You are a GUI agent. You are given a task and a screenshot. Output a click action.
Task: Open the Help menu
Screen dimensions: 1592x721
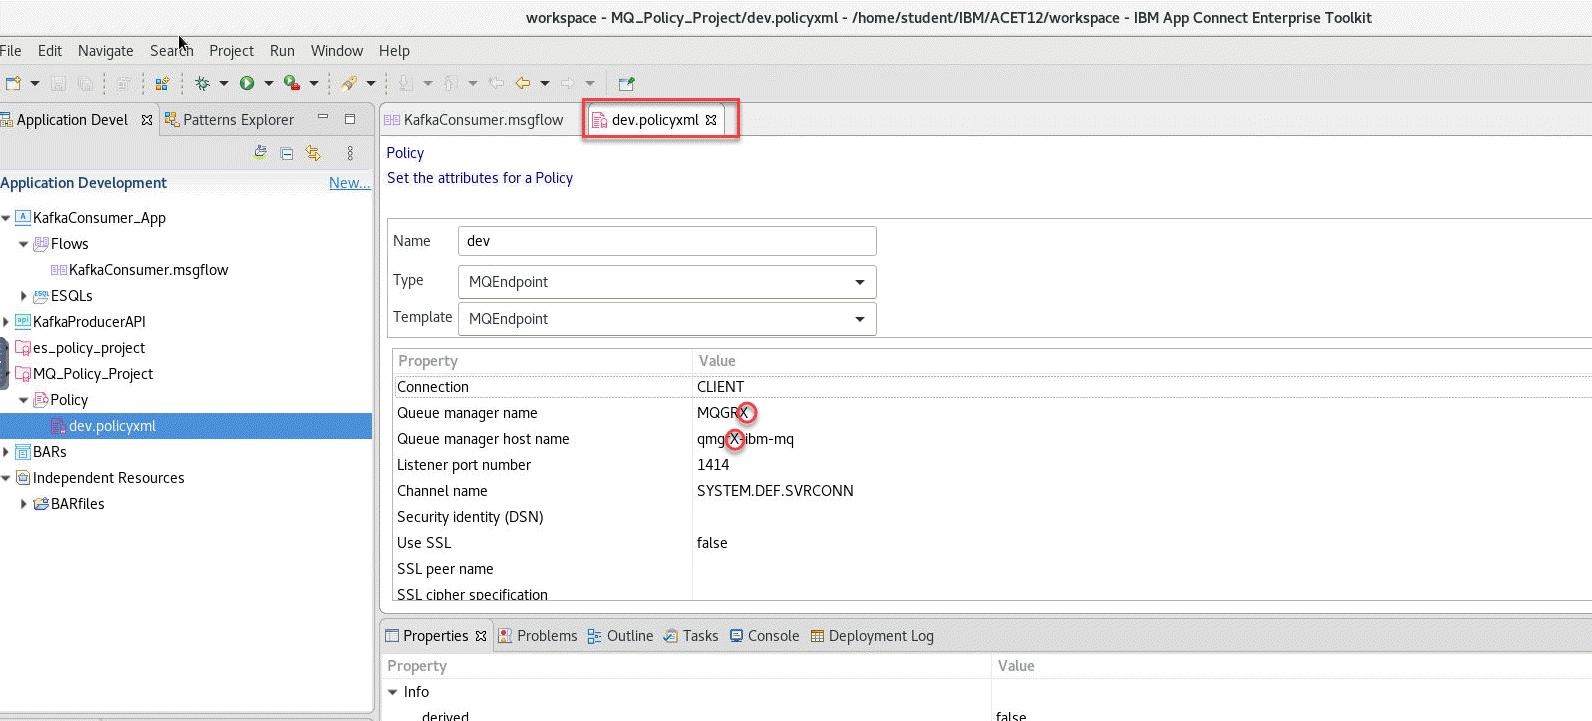tap(394, 51)
